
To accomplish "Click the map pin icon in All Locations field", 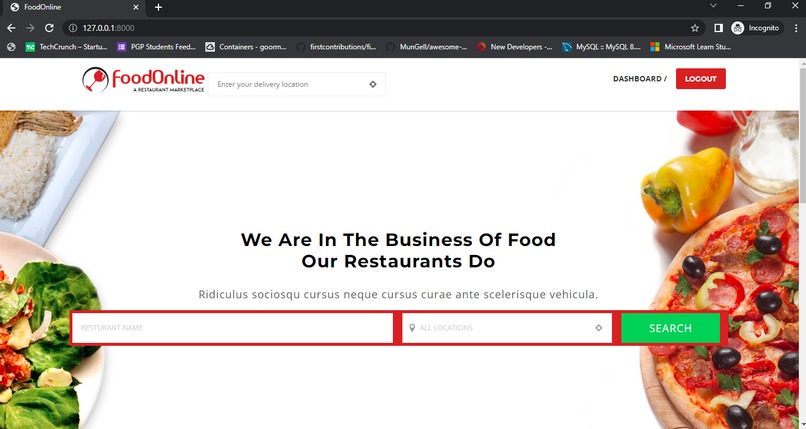I will click(412, 328).
